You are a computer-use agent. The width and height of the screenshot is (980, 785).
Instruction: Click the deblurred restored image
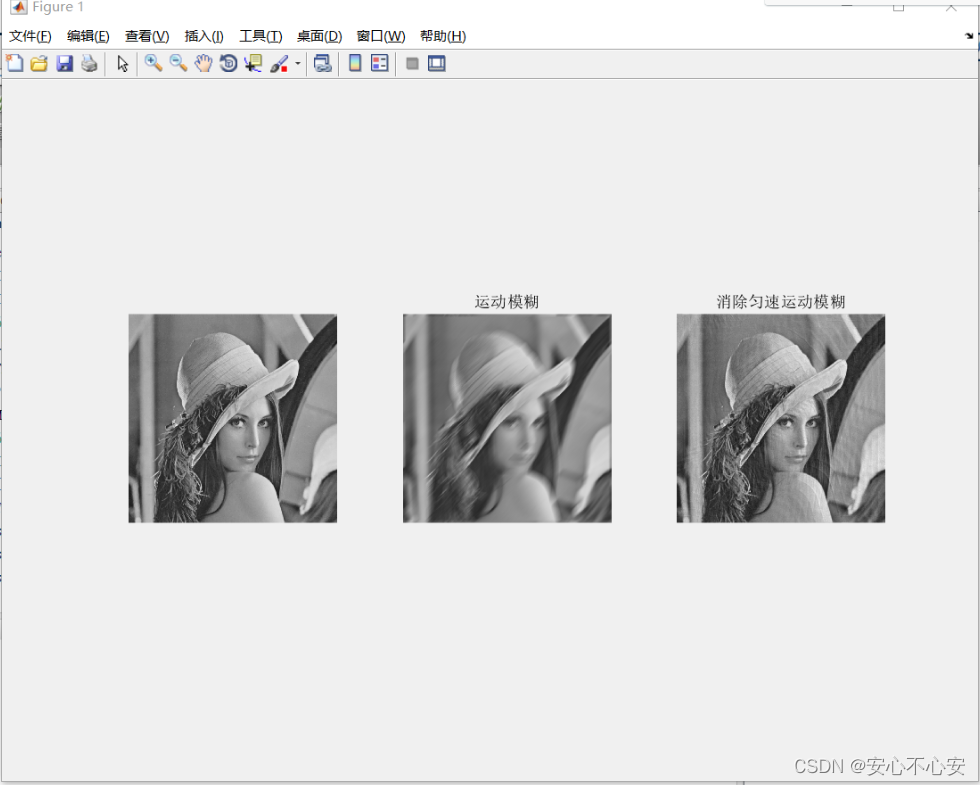point(781,418)
